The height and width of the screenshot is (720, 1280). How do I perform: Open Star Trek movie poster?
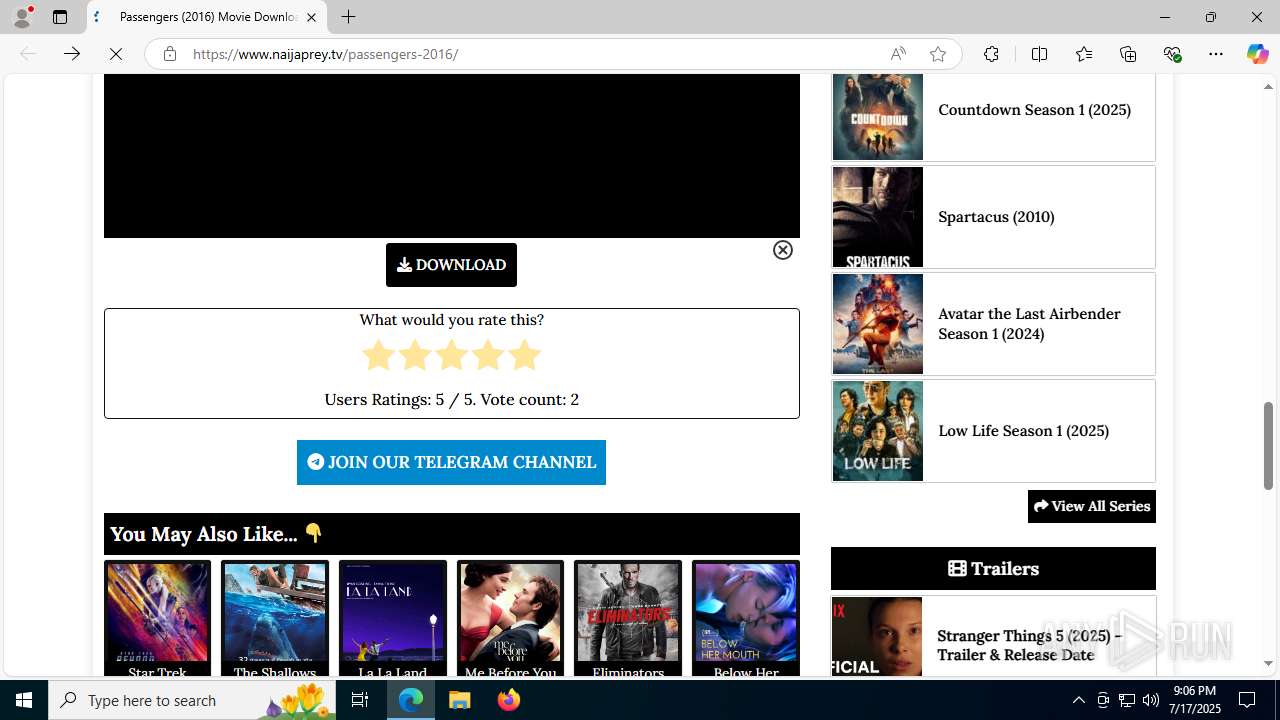point(157,612)
